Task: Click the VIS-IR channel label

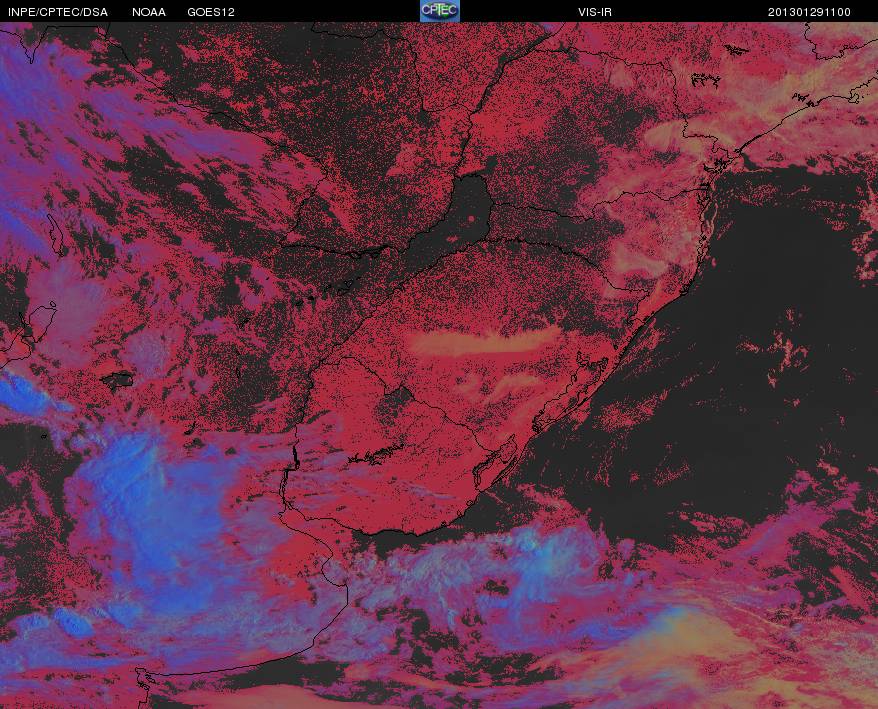Action: coord(595,12)
